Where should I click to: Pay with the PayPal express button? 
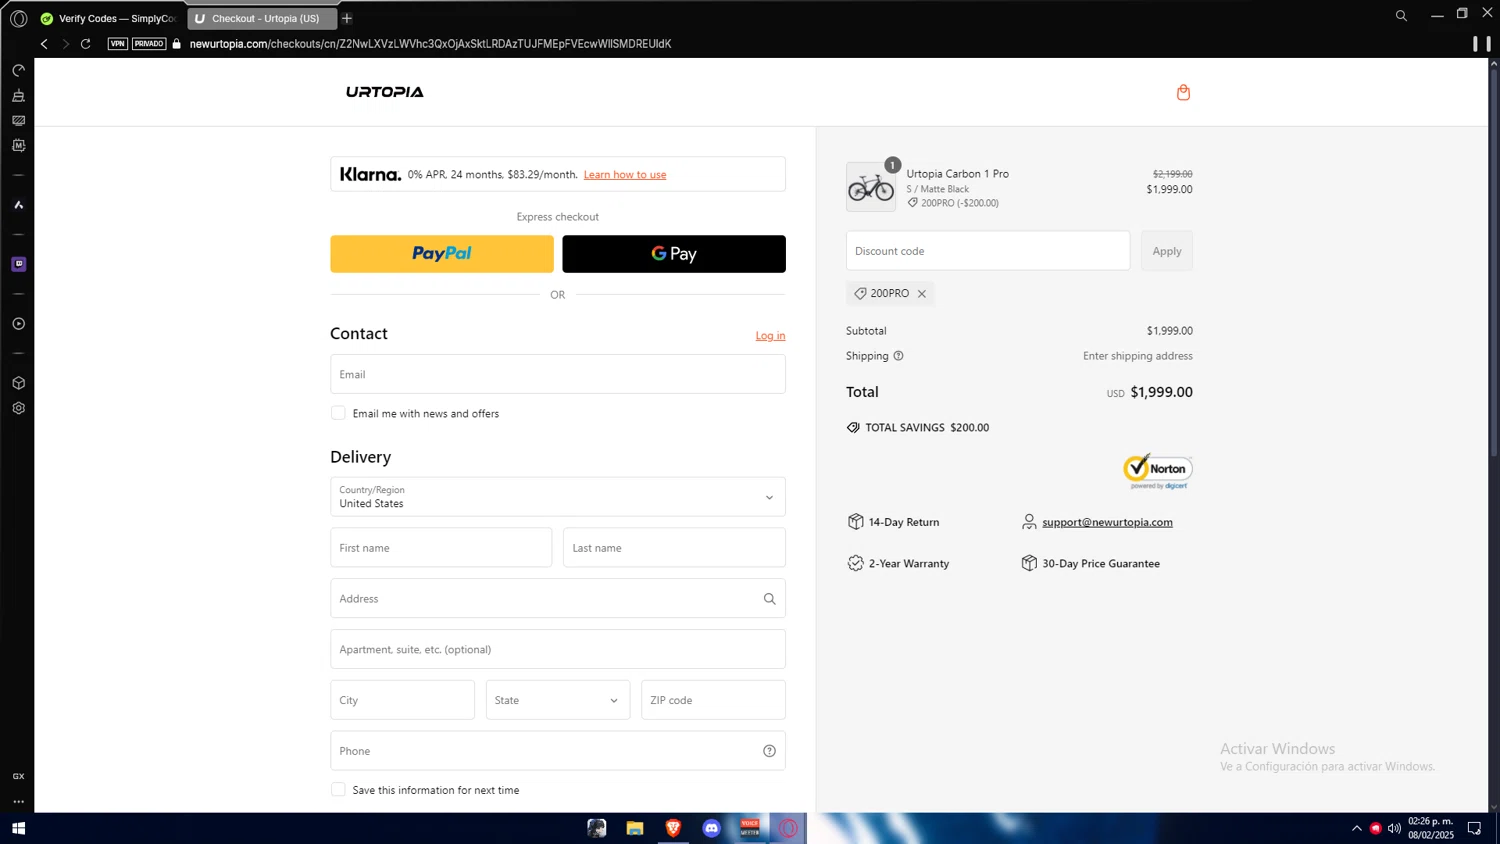(442, 254)
